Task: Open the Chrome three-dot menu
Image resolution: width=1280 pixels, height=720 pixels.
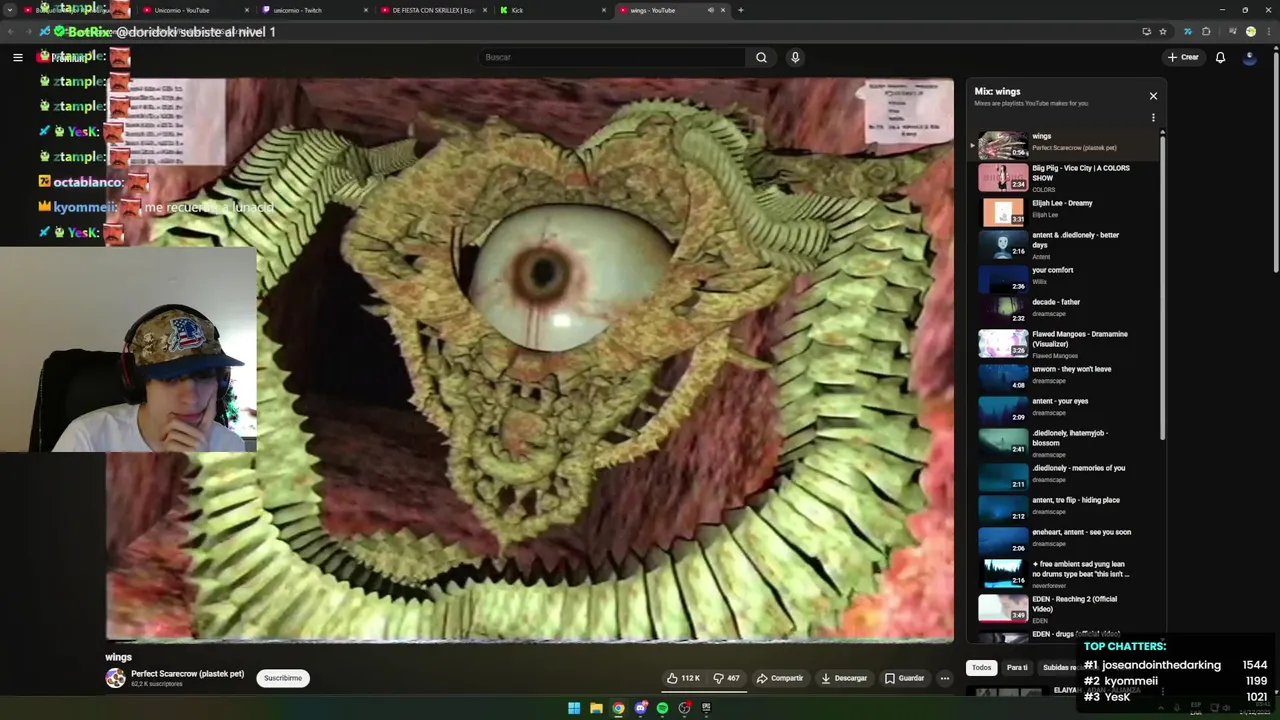Action: [1269, 32]
